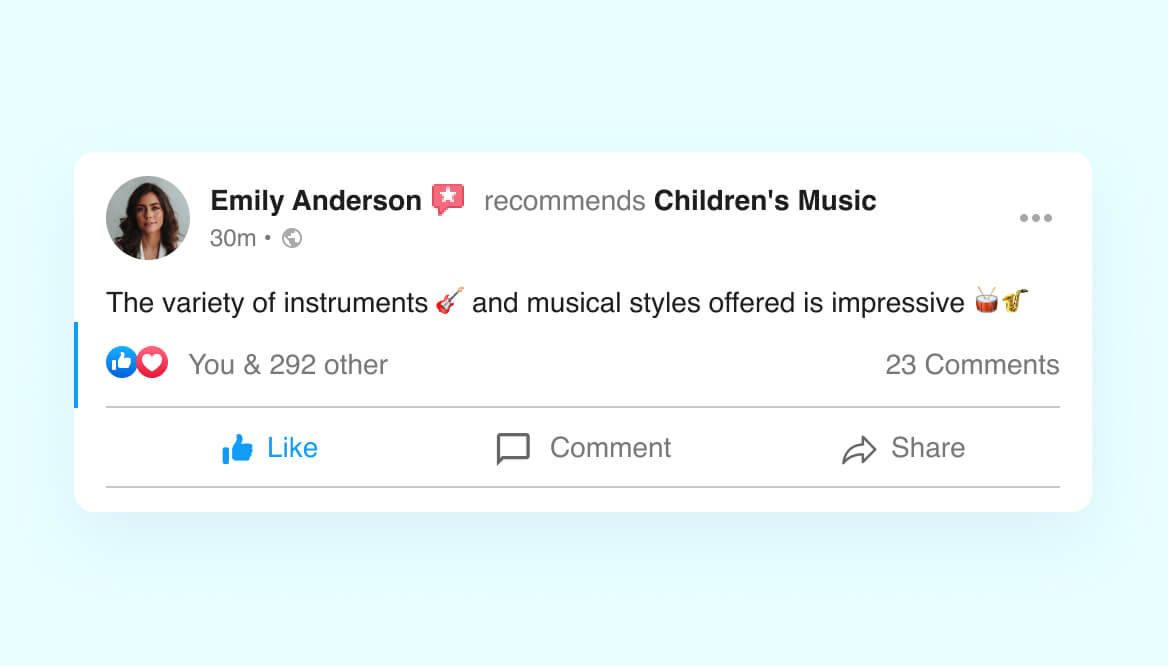Click the saxophone emoji in the post
This screenshot has width=1168, height=666.
click(x=1015, y=301)
